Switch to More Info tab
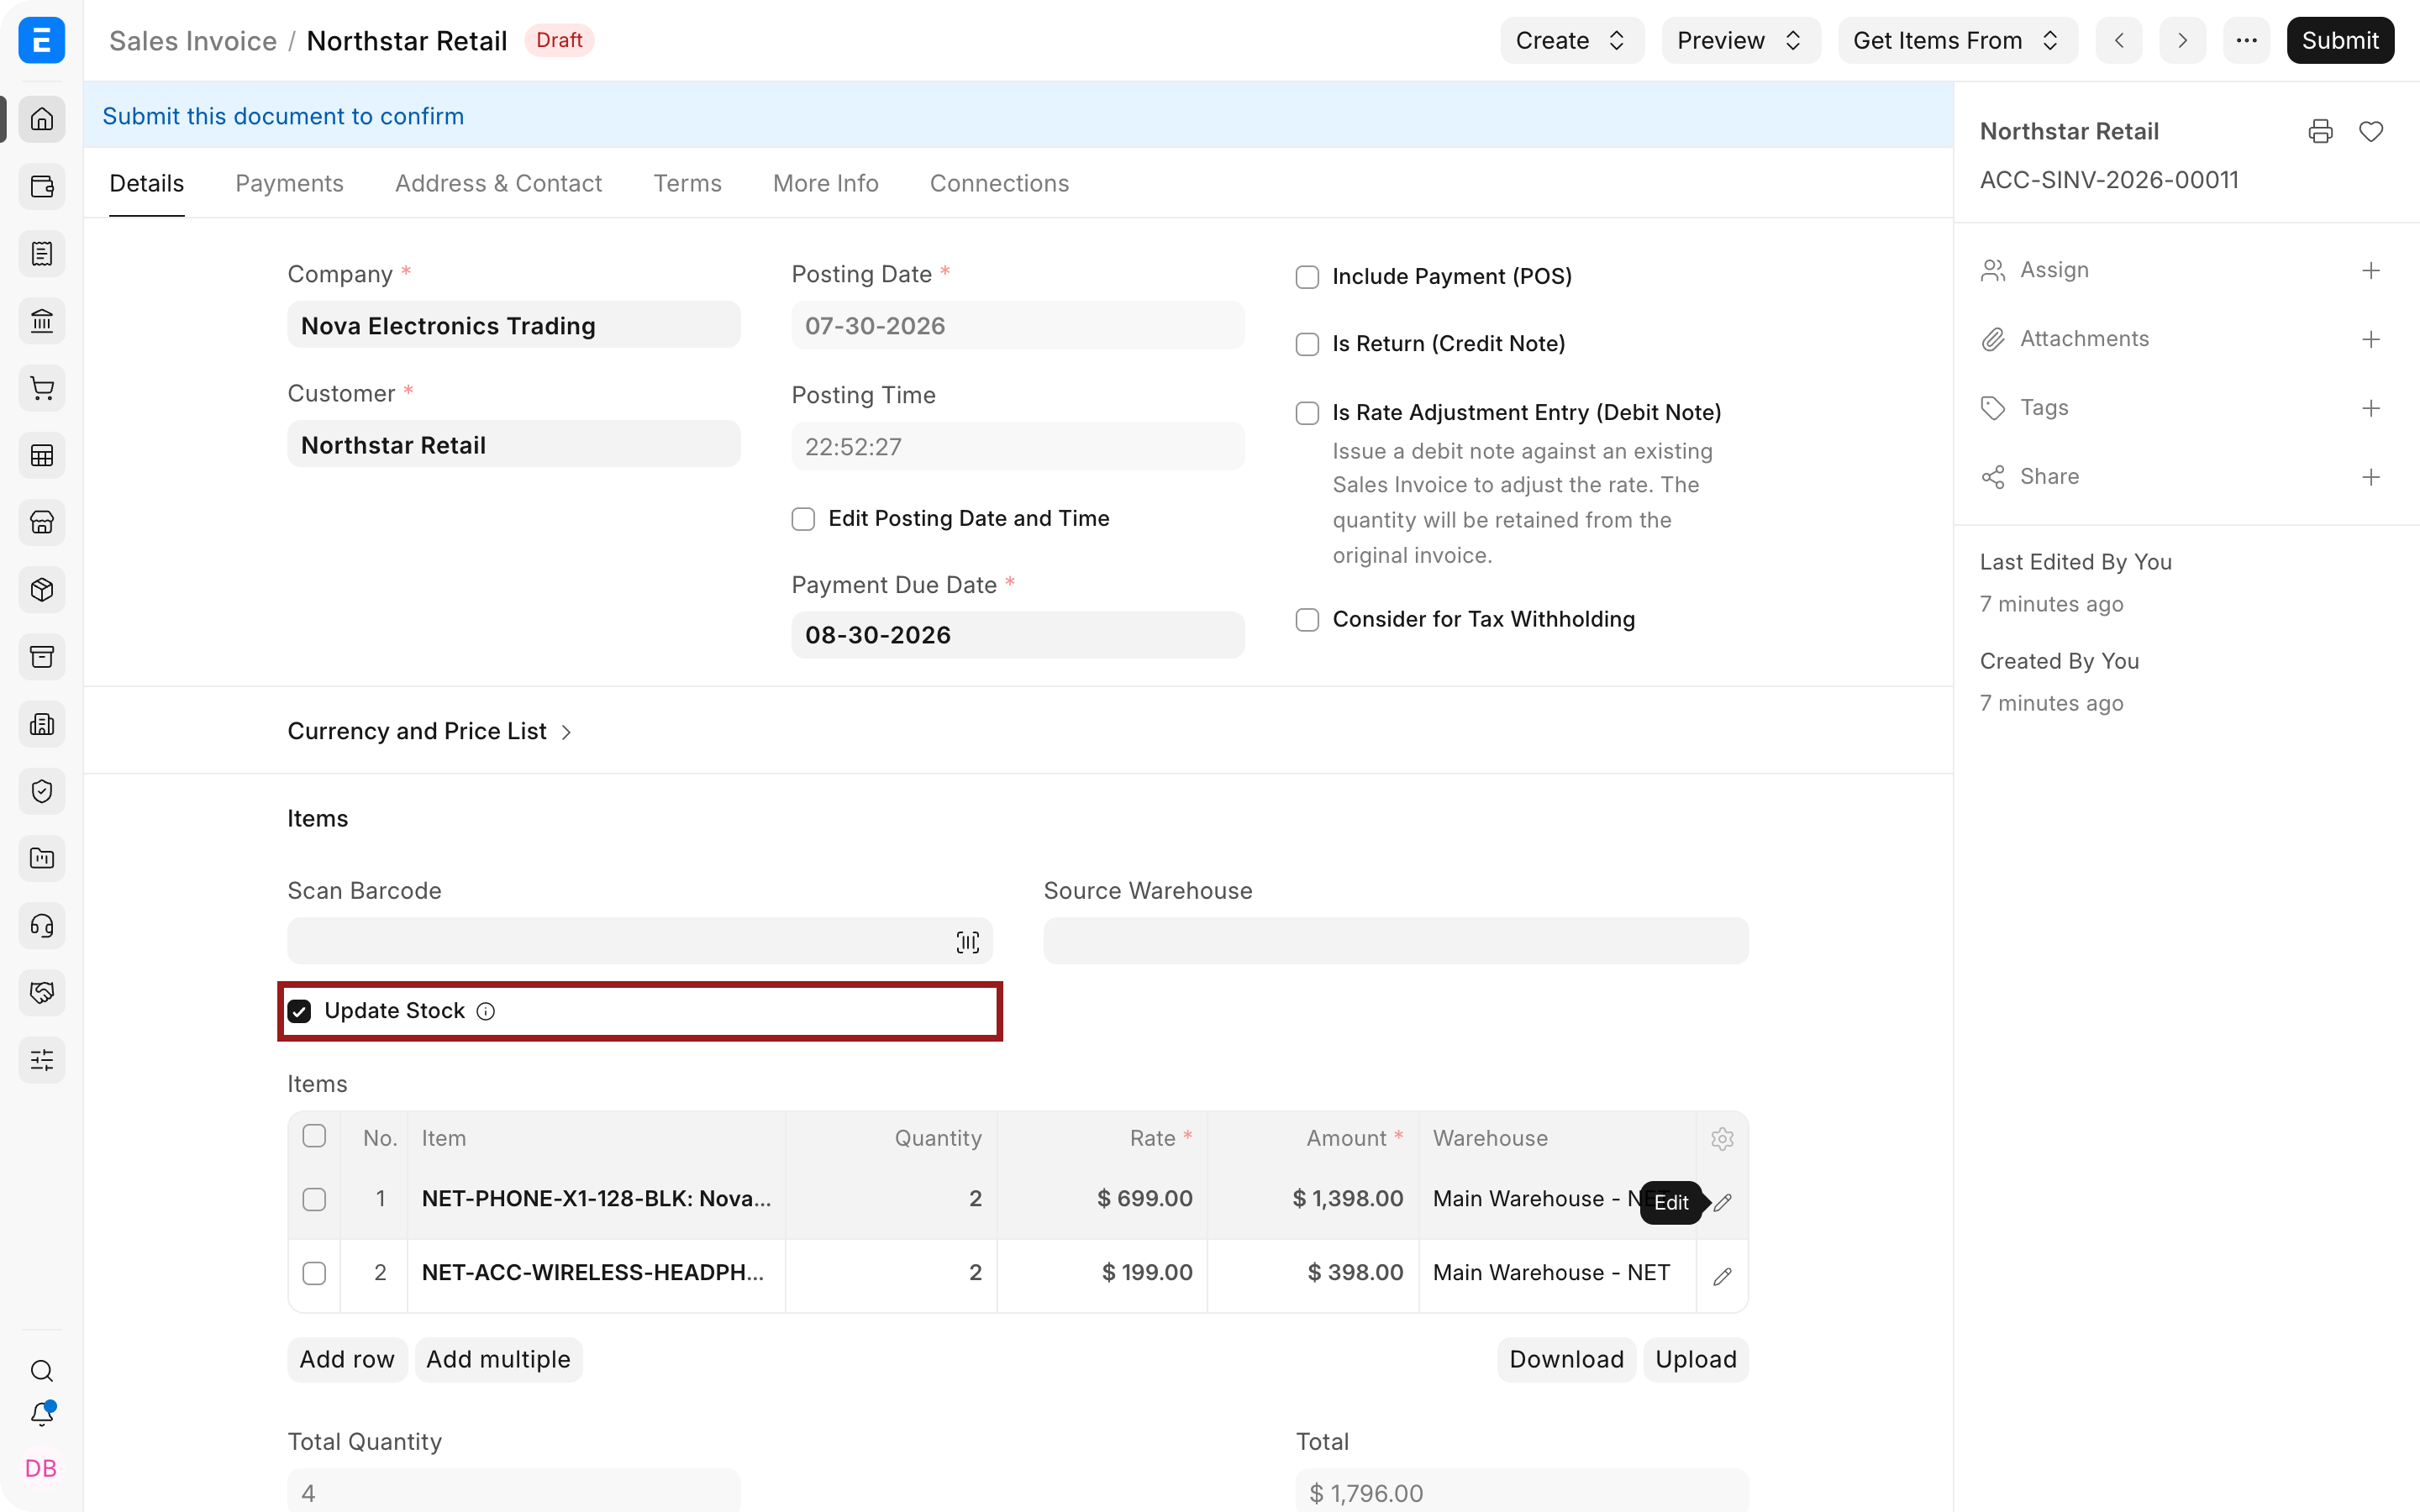 click(x=825, y=183)
